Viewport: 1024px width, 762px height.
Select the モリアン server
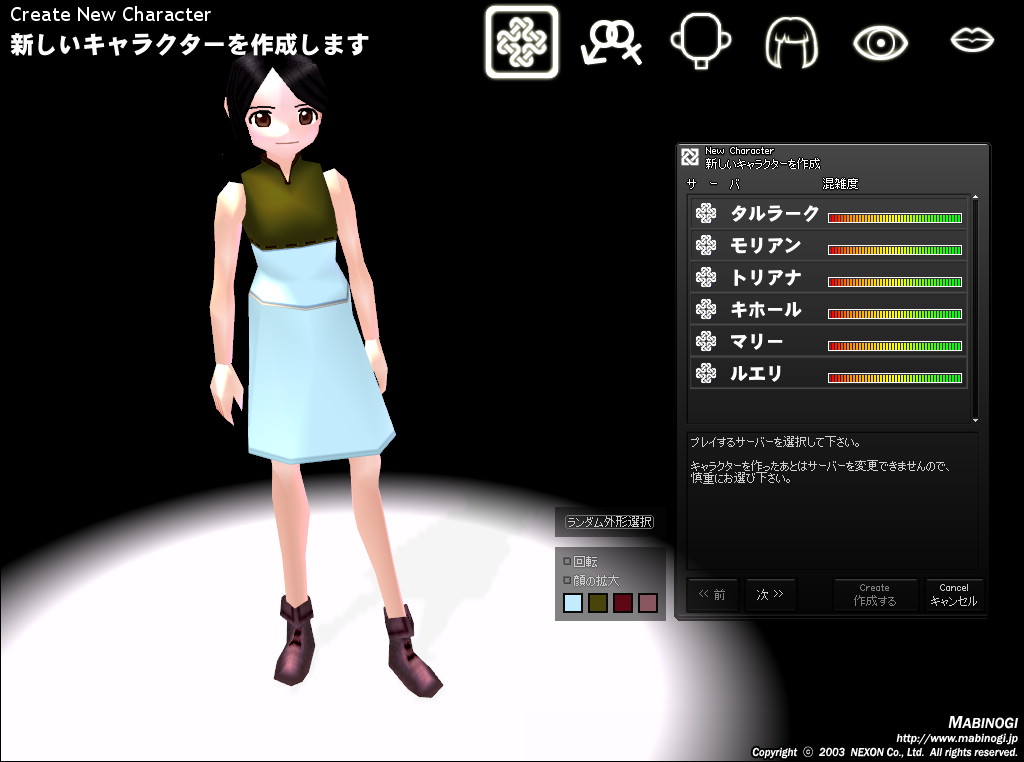829,246
